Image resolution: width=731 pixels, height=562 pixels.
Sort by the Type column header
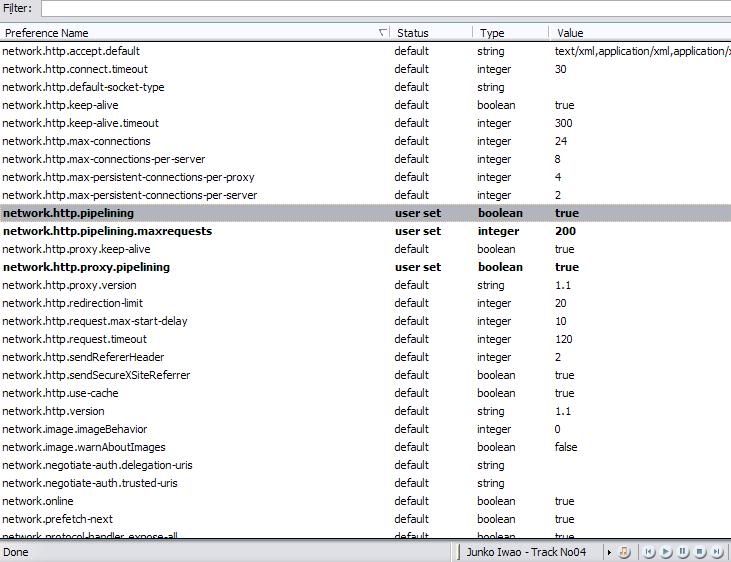(511, 33)
